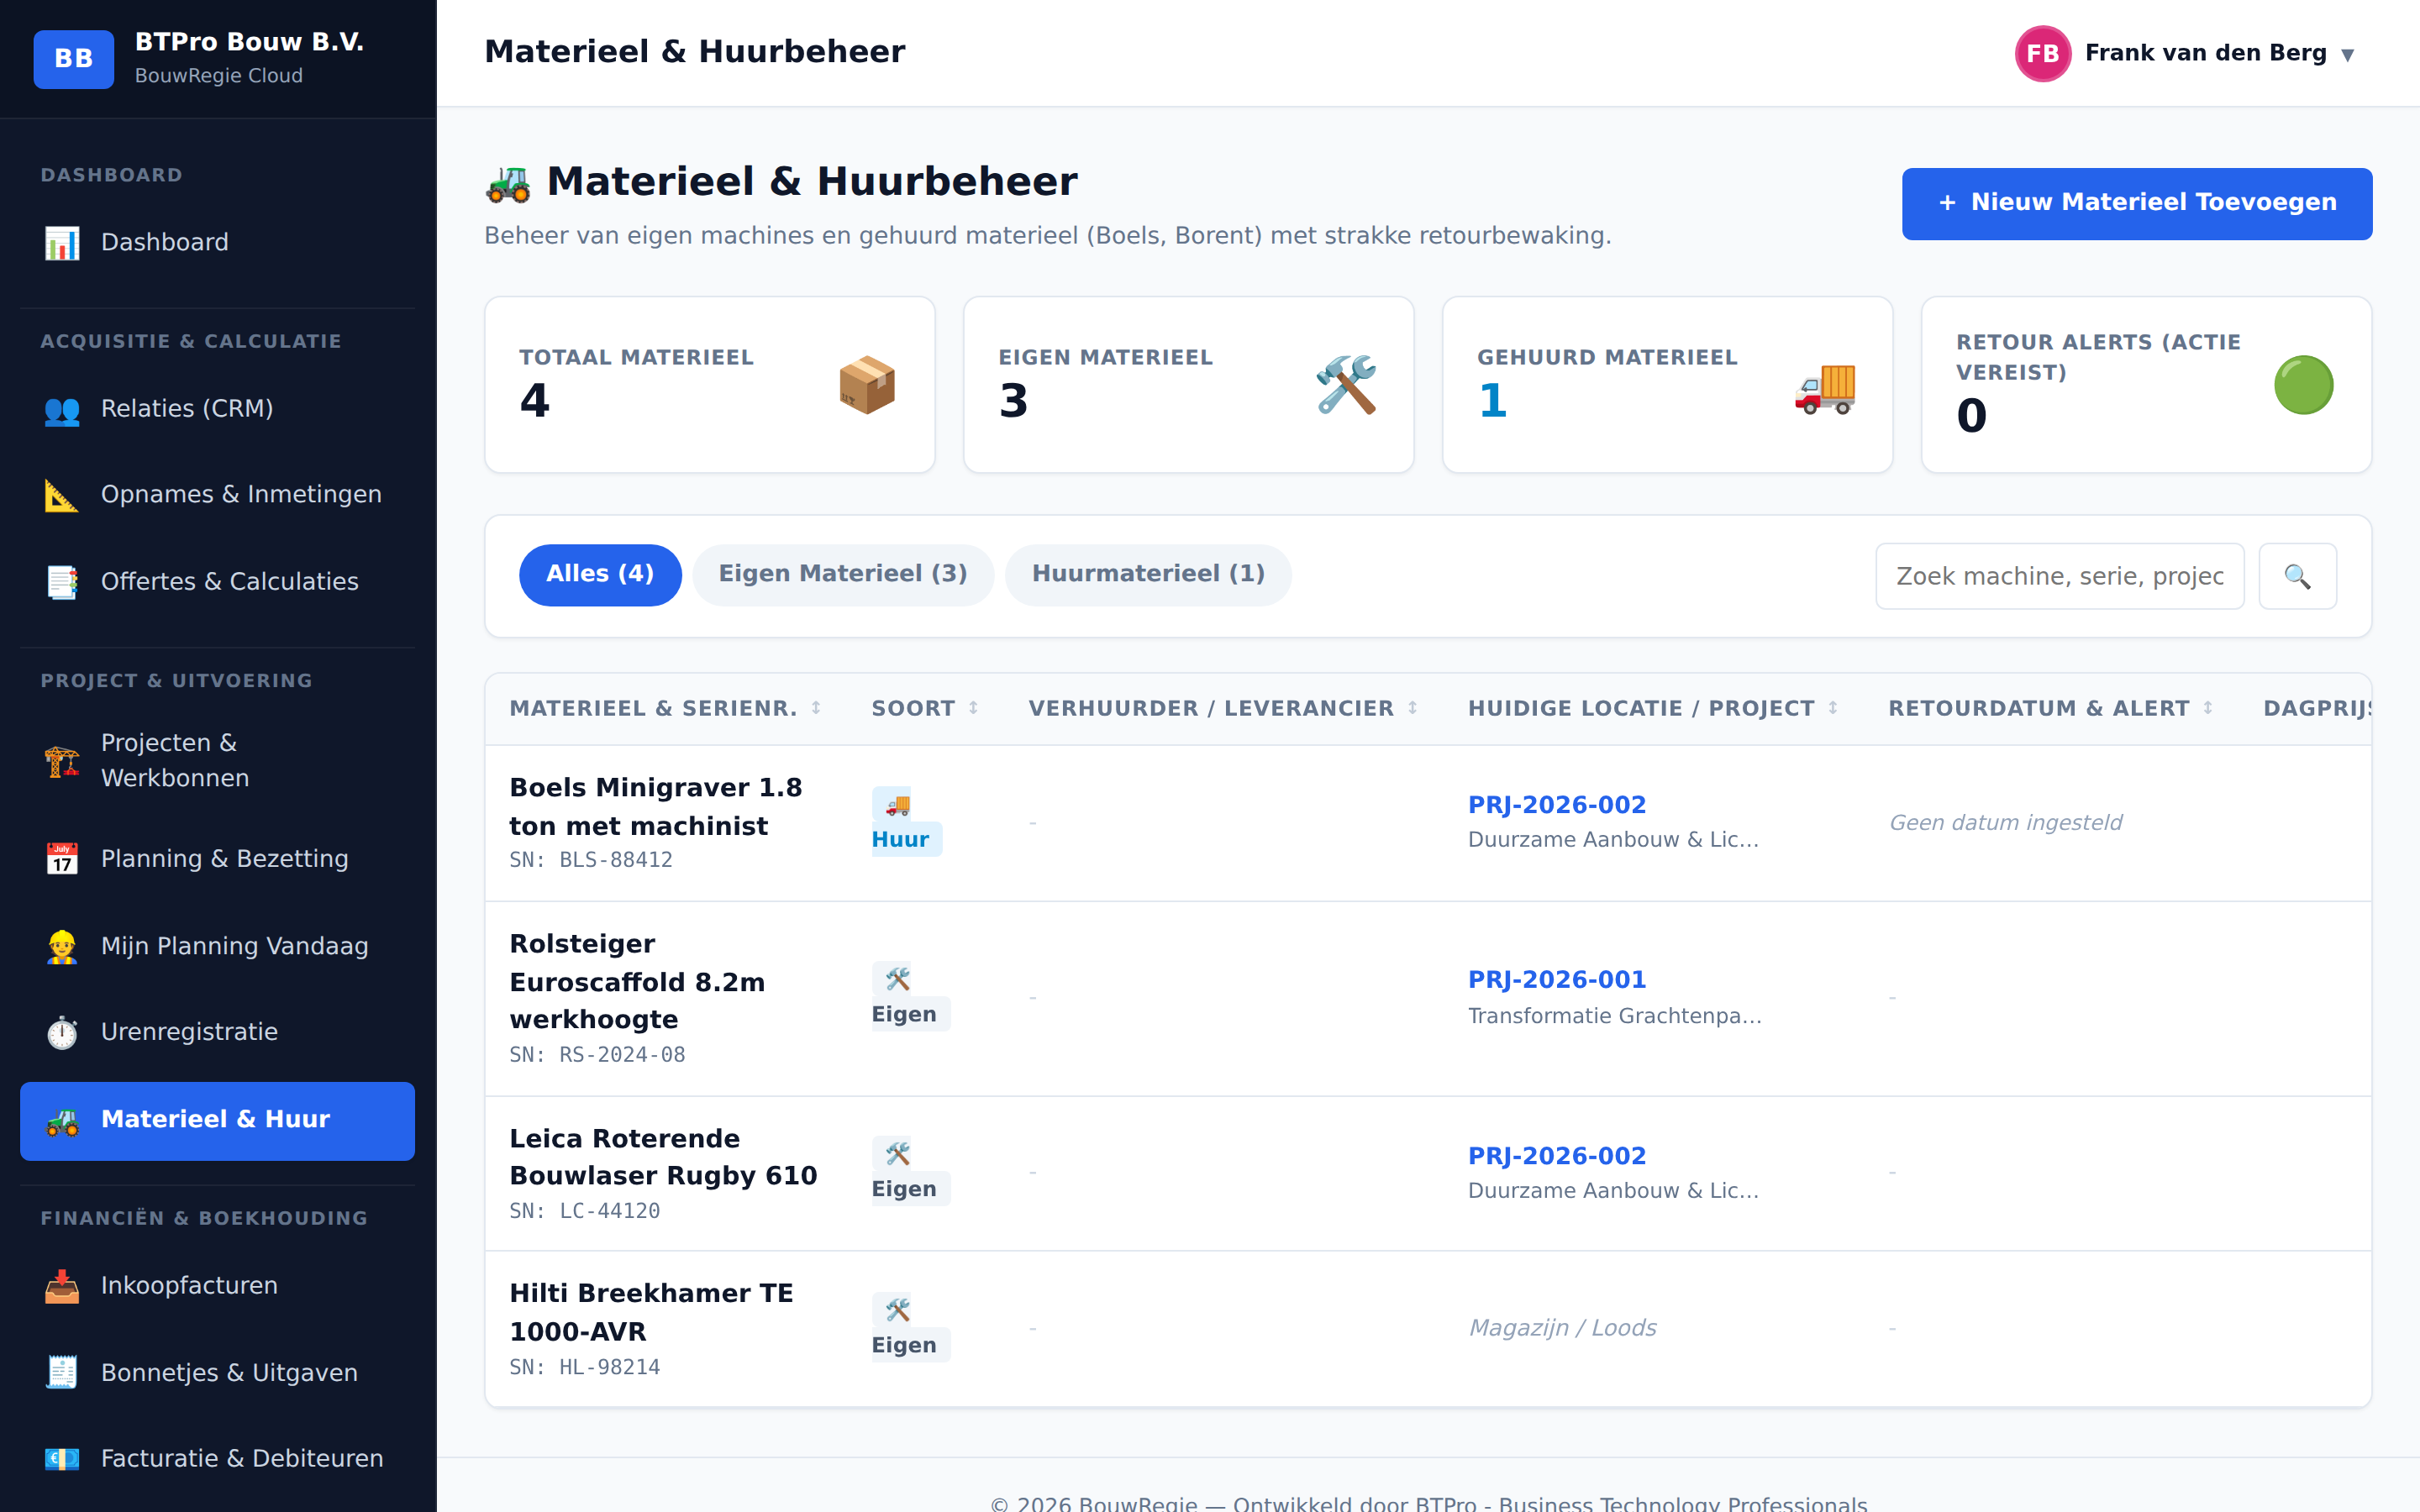Switch to Eigen Materieel (3) filter
The width and height of the screenshot is (2420, 1512).
[x=843, y=575]
